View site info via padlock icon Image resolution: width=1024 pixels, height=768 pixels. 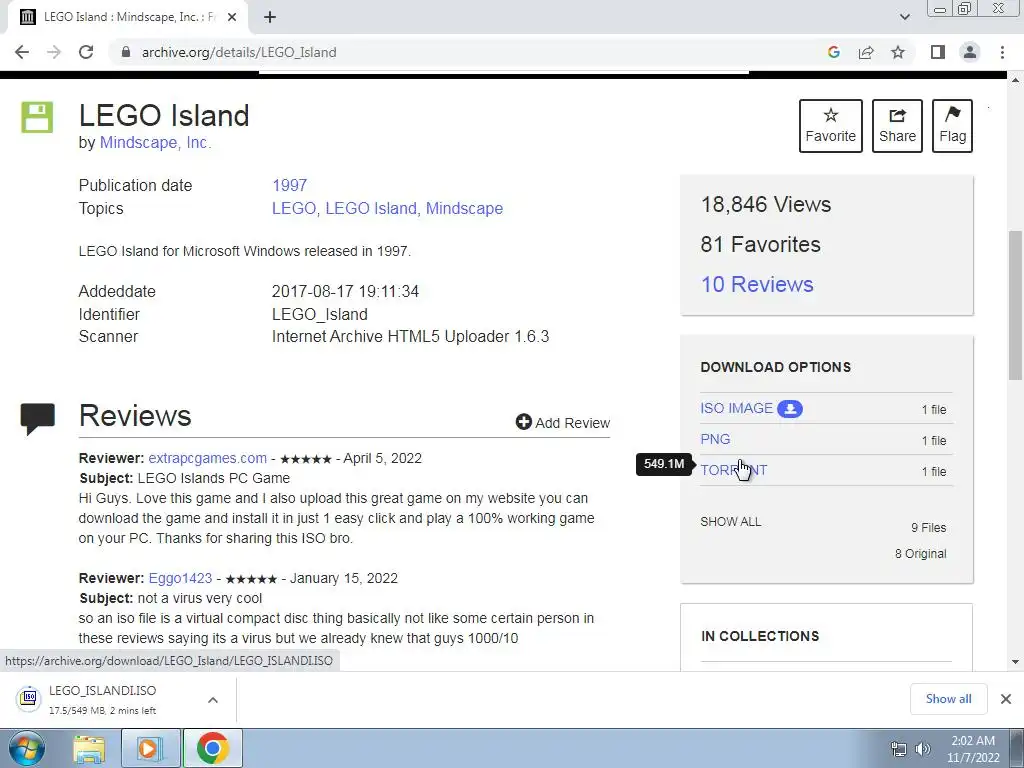point(126,52)
